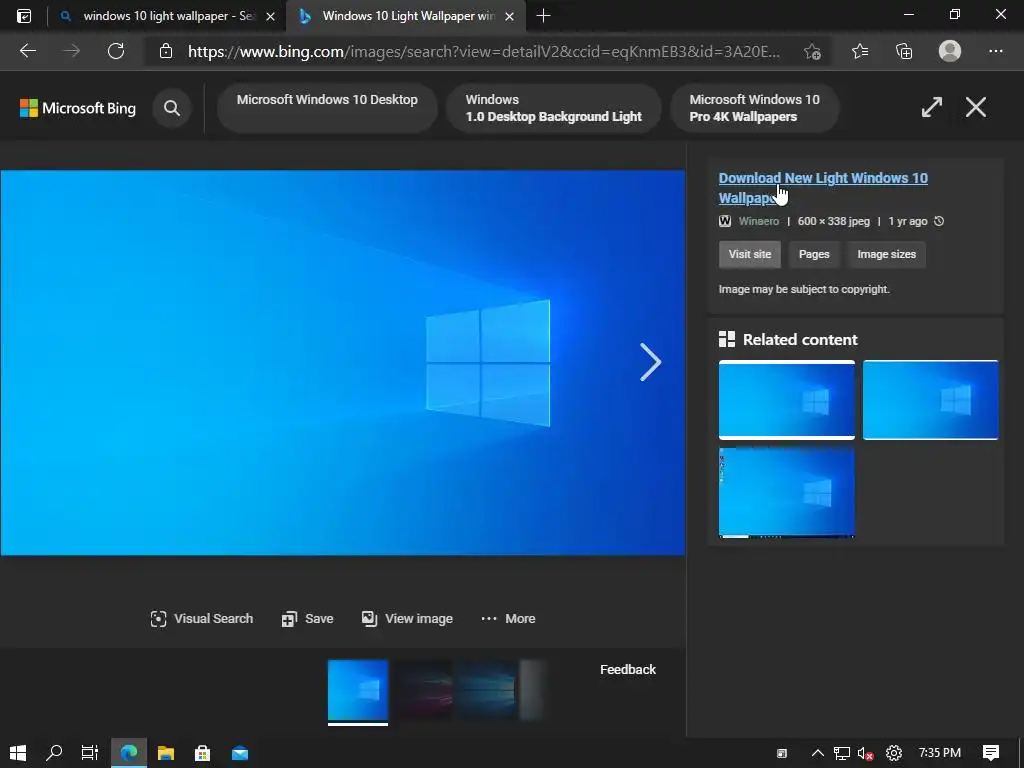The width and height of the screenshot is (1024, 768).
Task: Open 'Download New Light Windows 10 Wallpaper' link
Action: point(823,188)
